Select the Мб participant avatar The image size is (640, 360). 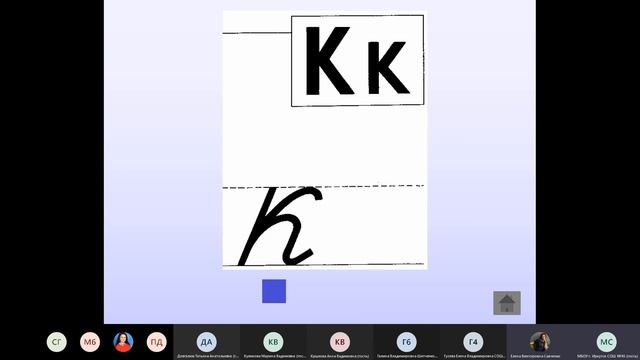click(x=90, y=342)
